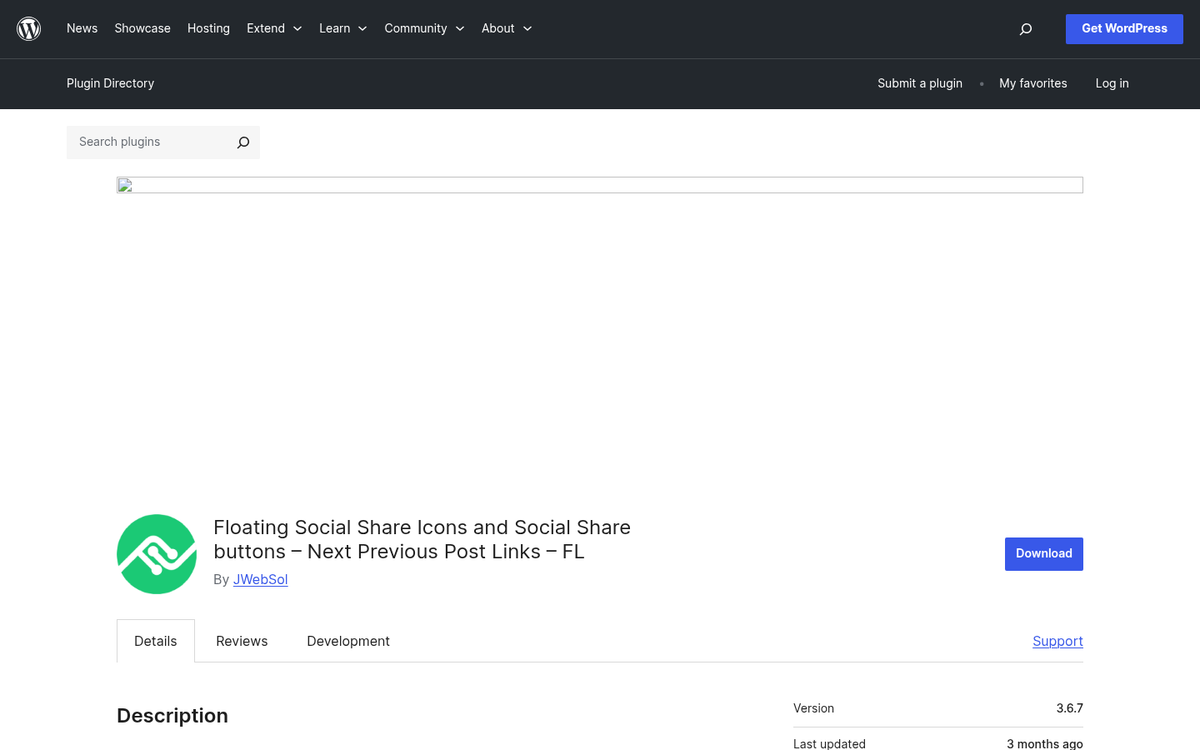Viewport: 1200px width, 750px height.
Task: Expand the Extend menu
Action: tap(274, 29)
